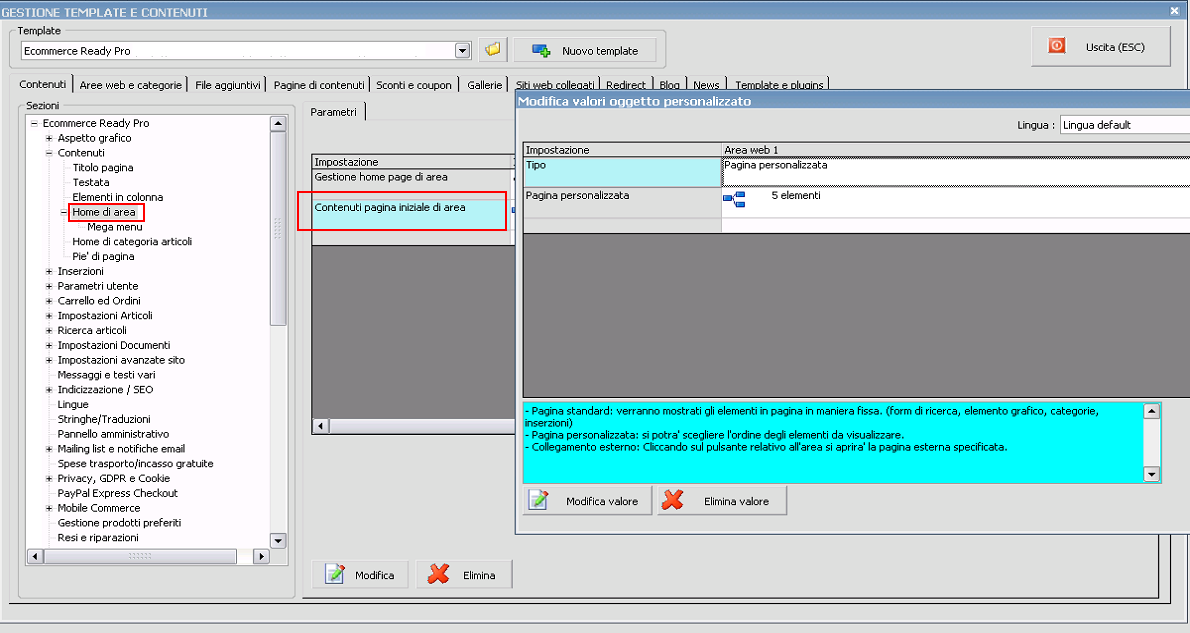Open the Gallerie tab
This screenshot has height=633, width=1190.
coord(484,85)
